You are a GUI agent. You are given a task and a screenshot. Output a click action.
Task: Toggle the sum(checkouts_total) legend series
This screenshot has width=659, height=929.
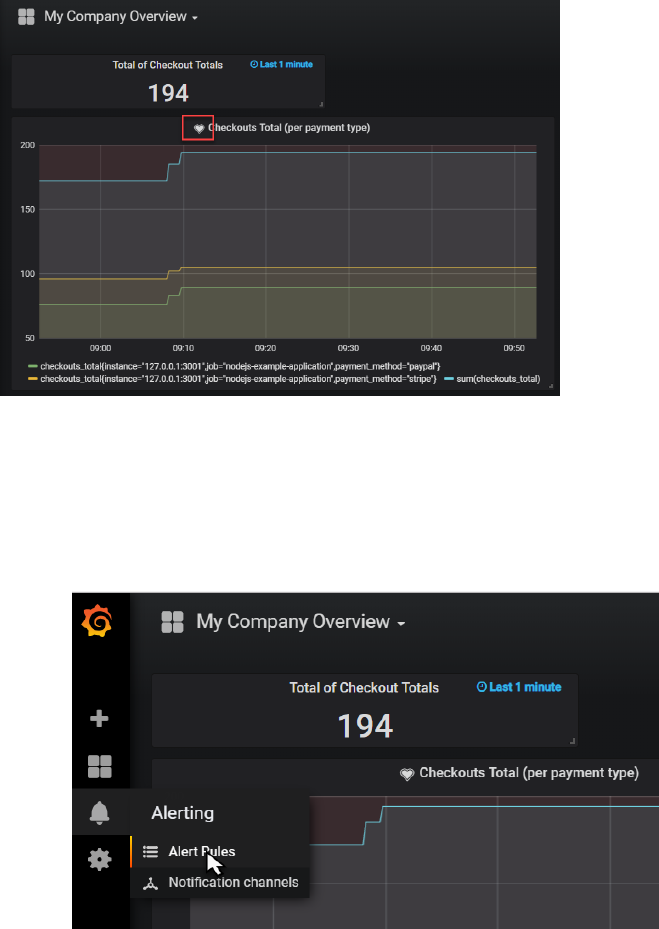pos(498,379)
